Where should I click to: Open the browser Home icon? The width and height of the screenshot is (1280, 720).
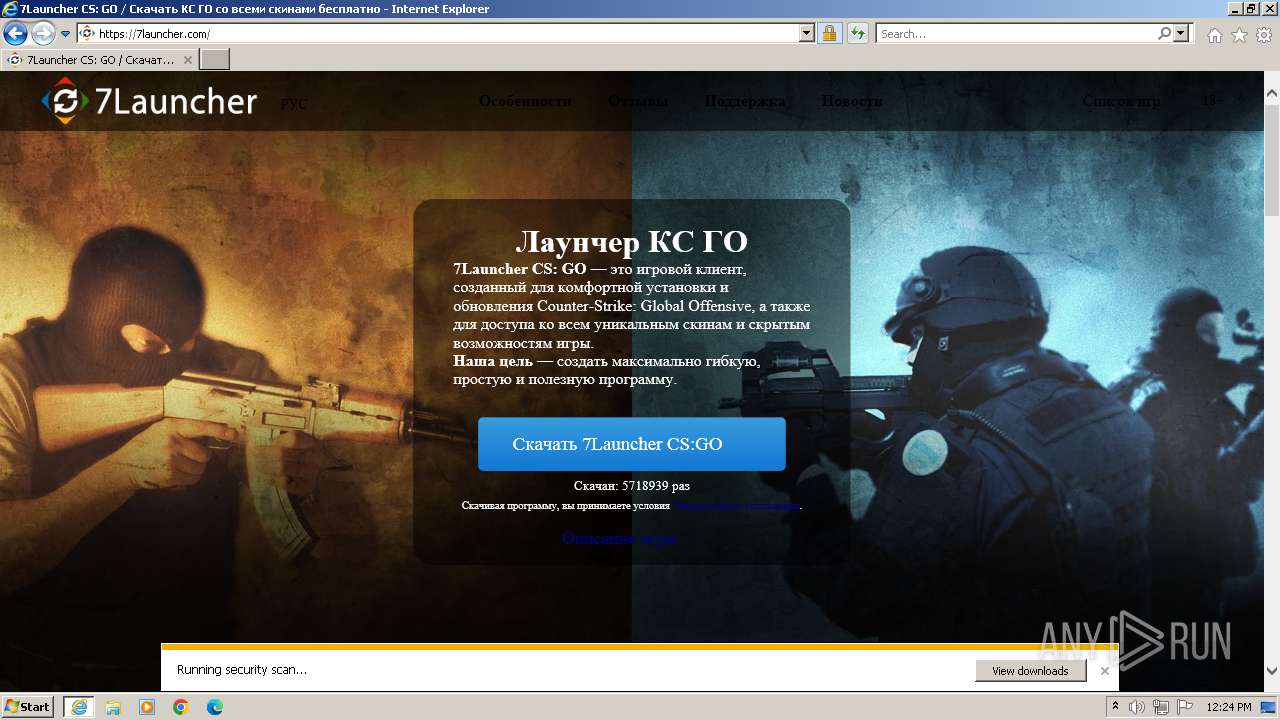coord(1214,35)
